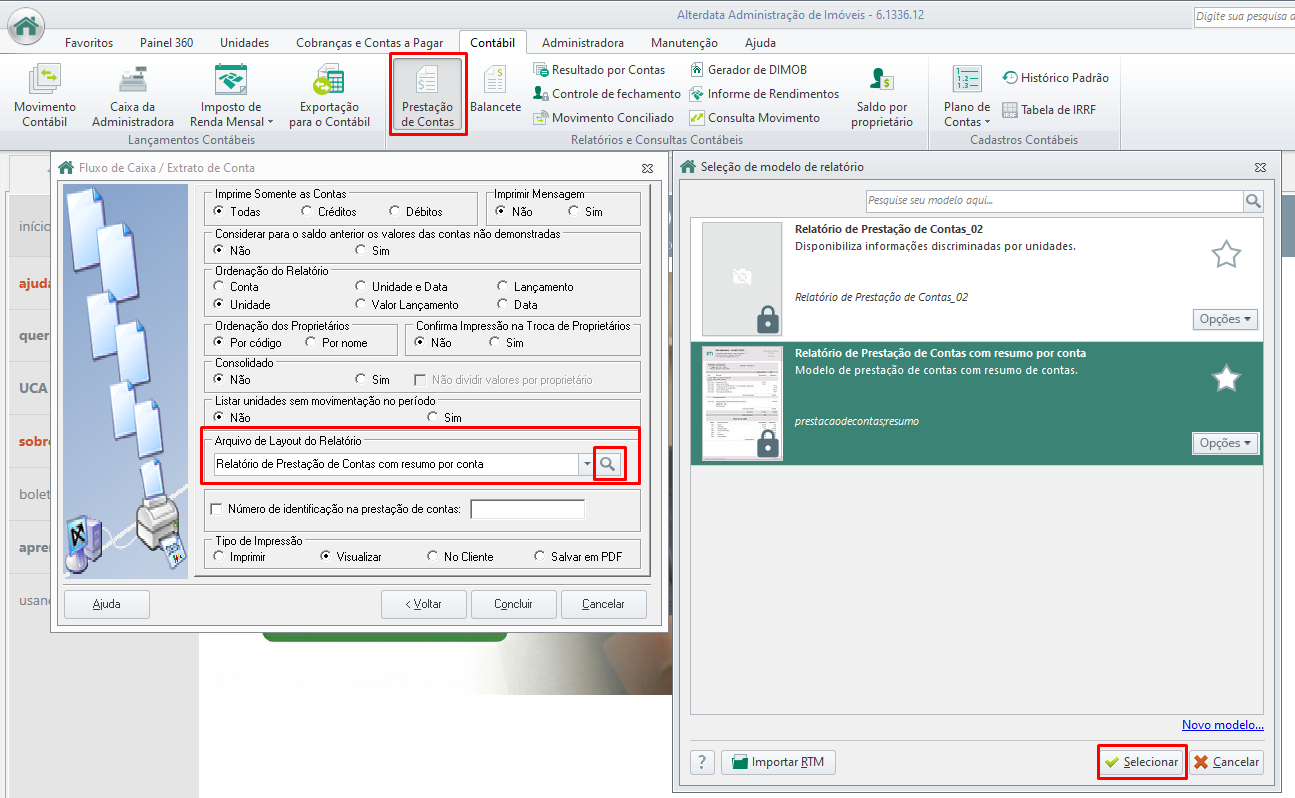Favorite the Prestação de Contas_02 star
1295x798 pixels.
click(x=1226, y=255)
